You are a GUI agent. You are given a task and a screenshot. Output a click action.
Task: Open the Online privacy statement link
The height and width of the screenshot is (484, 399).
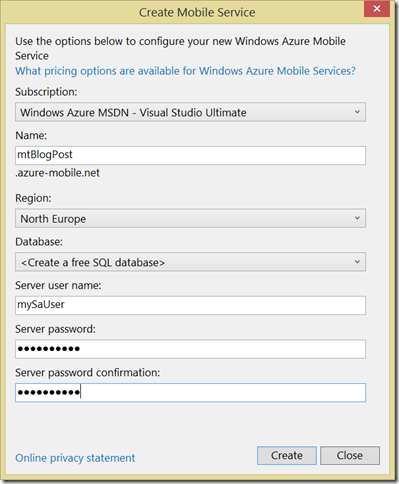(75, 458)
